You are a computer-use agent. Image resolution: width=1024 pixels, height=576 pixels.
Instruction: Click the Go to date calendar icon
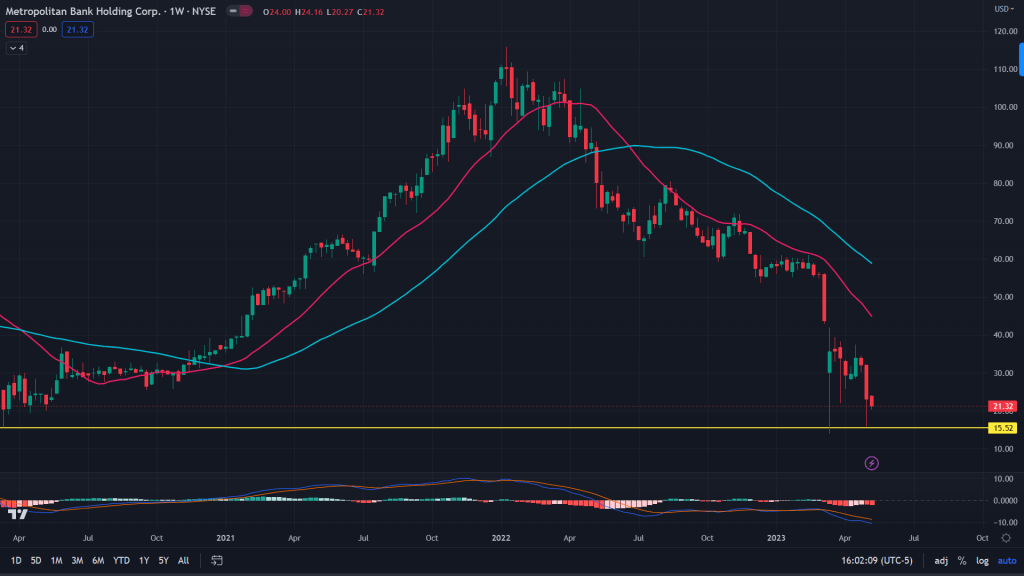[216, 561]
